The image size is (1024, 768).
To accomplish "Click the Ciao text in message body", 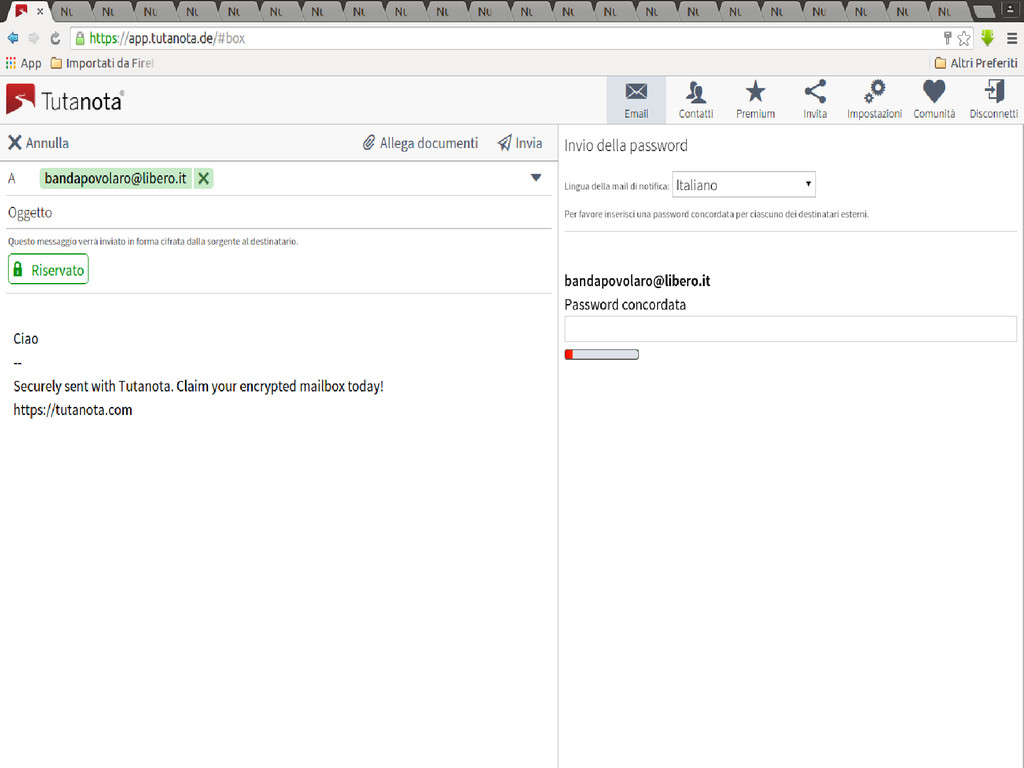I will [25, 339].
